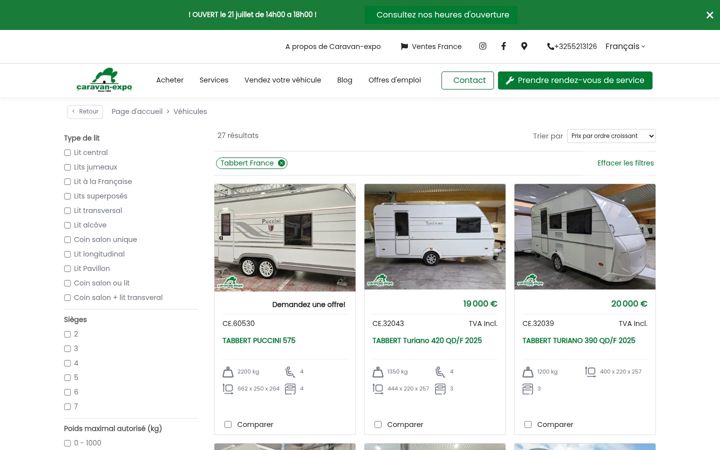Check Coin salon unique
This screenshot has height=450, width=720.
tap(68, 240)
